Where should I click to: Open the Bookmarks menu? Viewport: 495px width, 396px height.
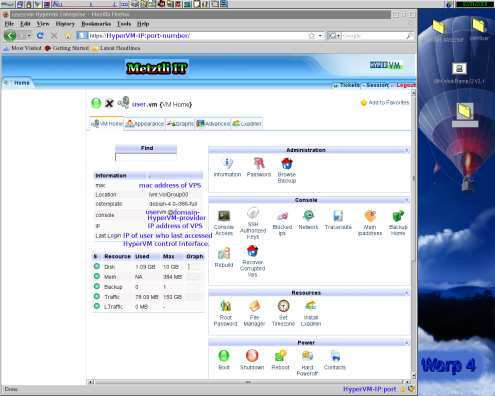point(96,24)
